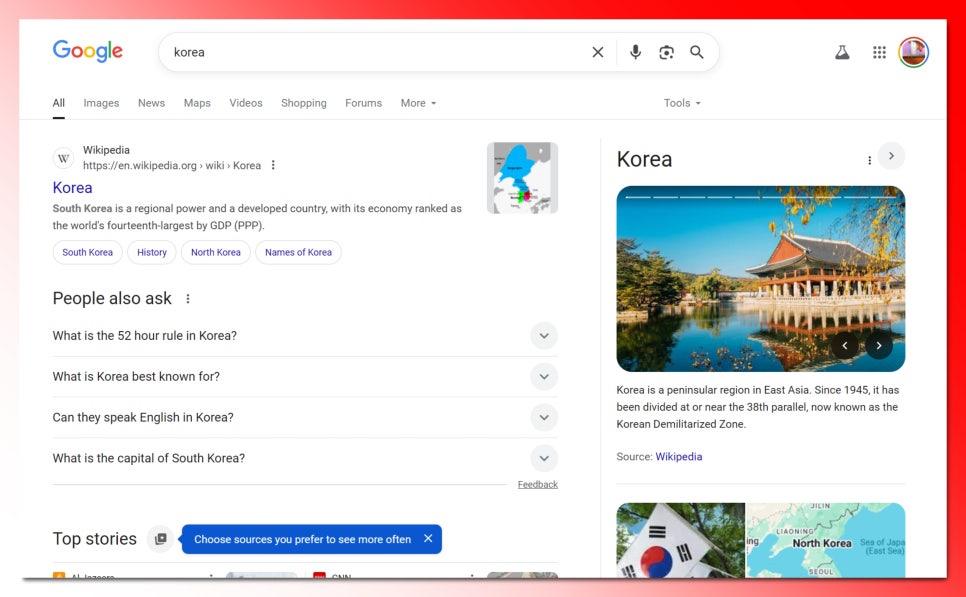The width and height of the screenshot is (966, 597).
Task: Open the People also ask options menu
Action: coord(188,299)
